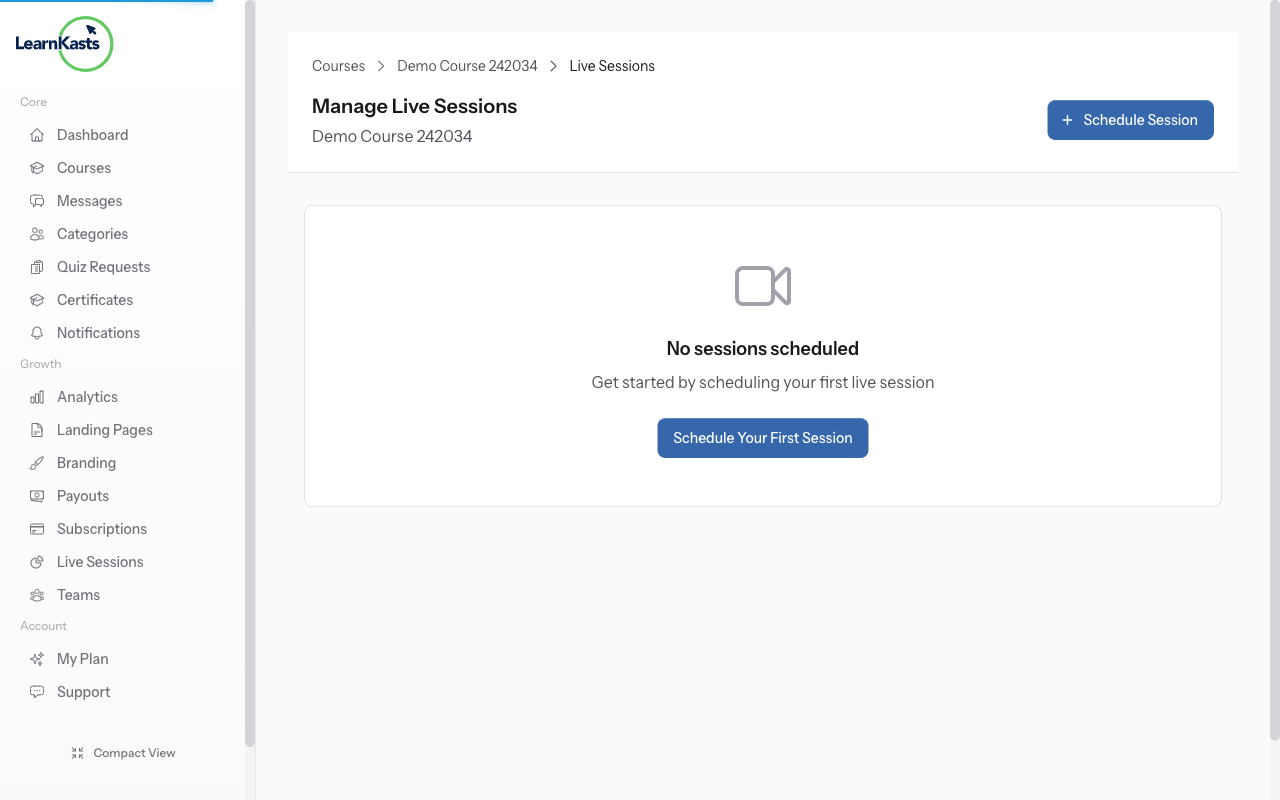Viewport: 1280px width, 800px height.
Task: Select the Certificates icon
Action: pos(37,299)
